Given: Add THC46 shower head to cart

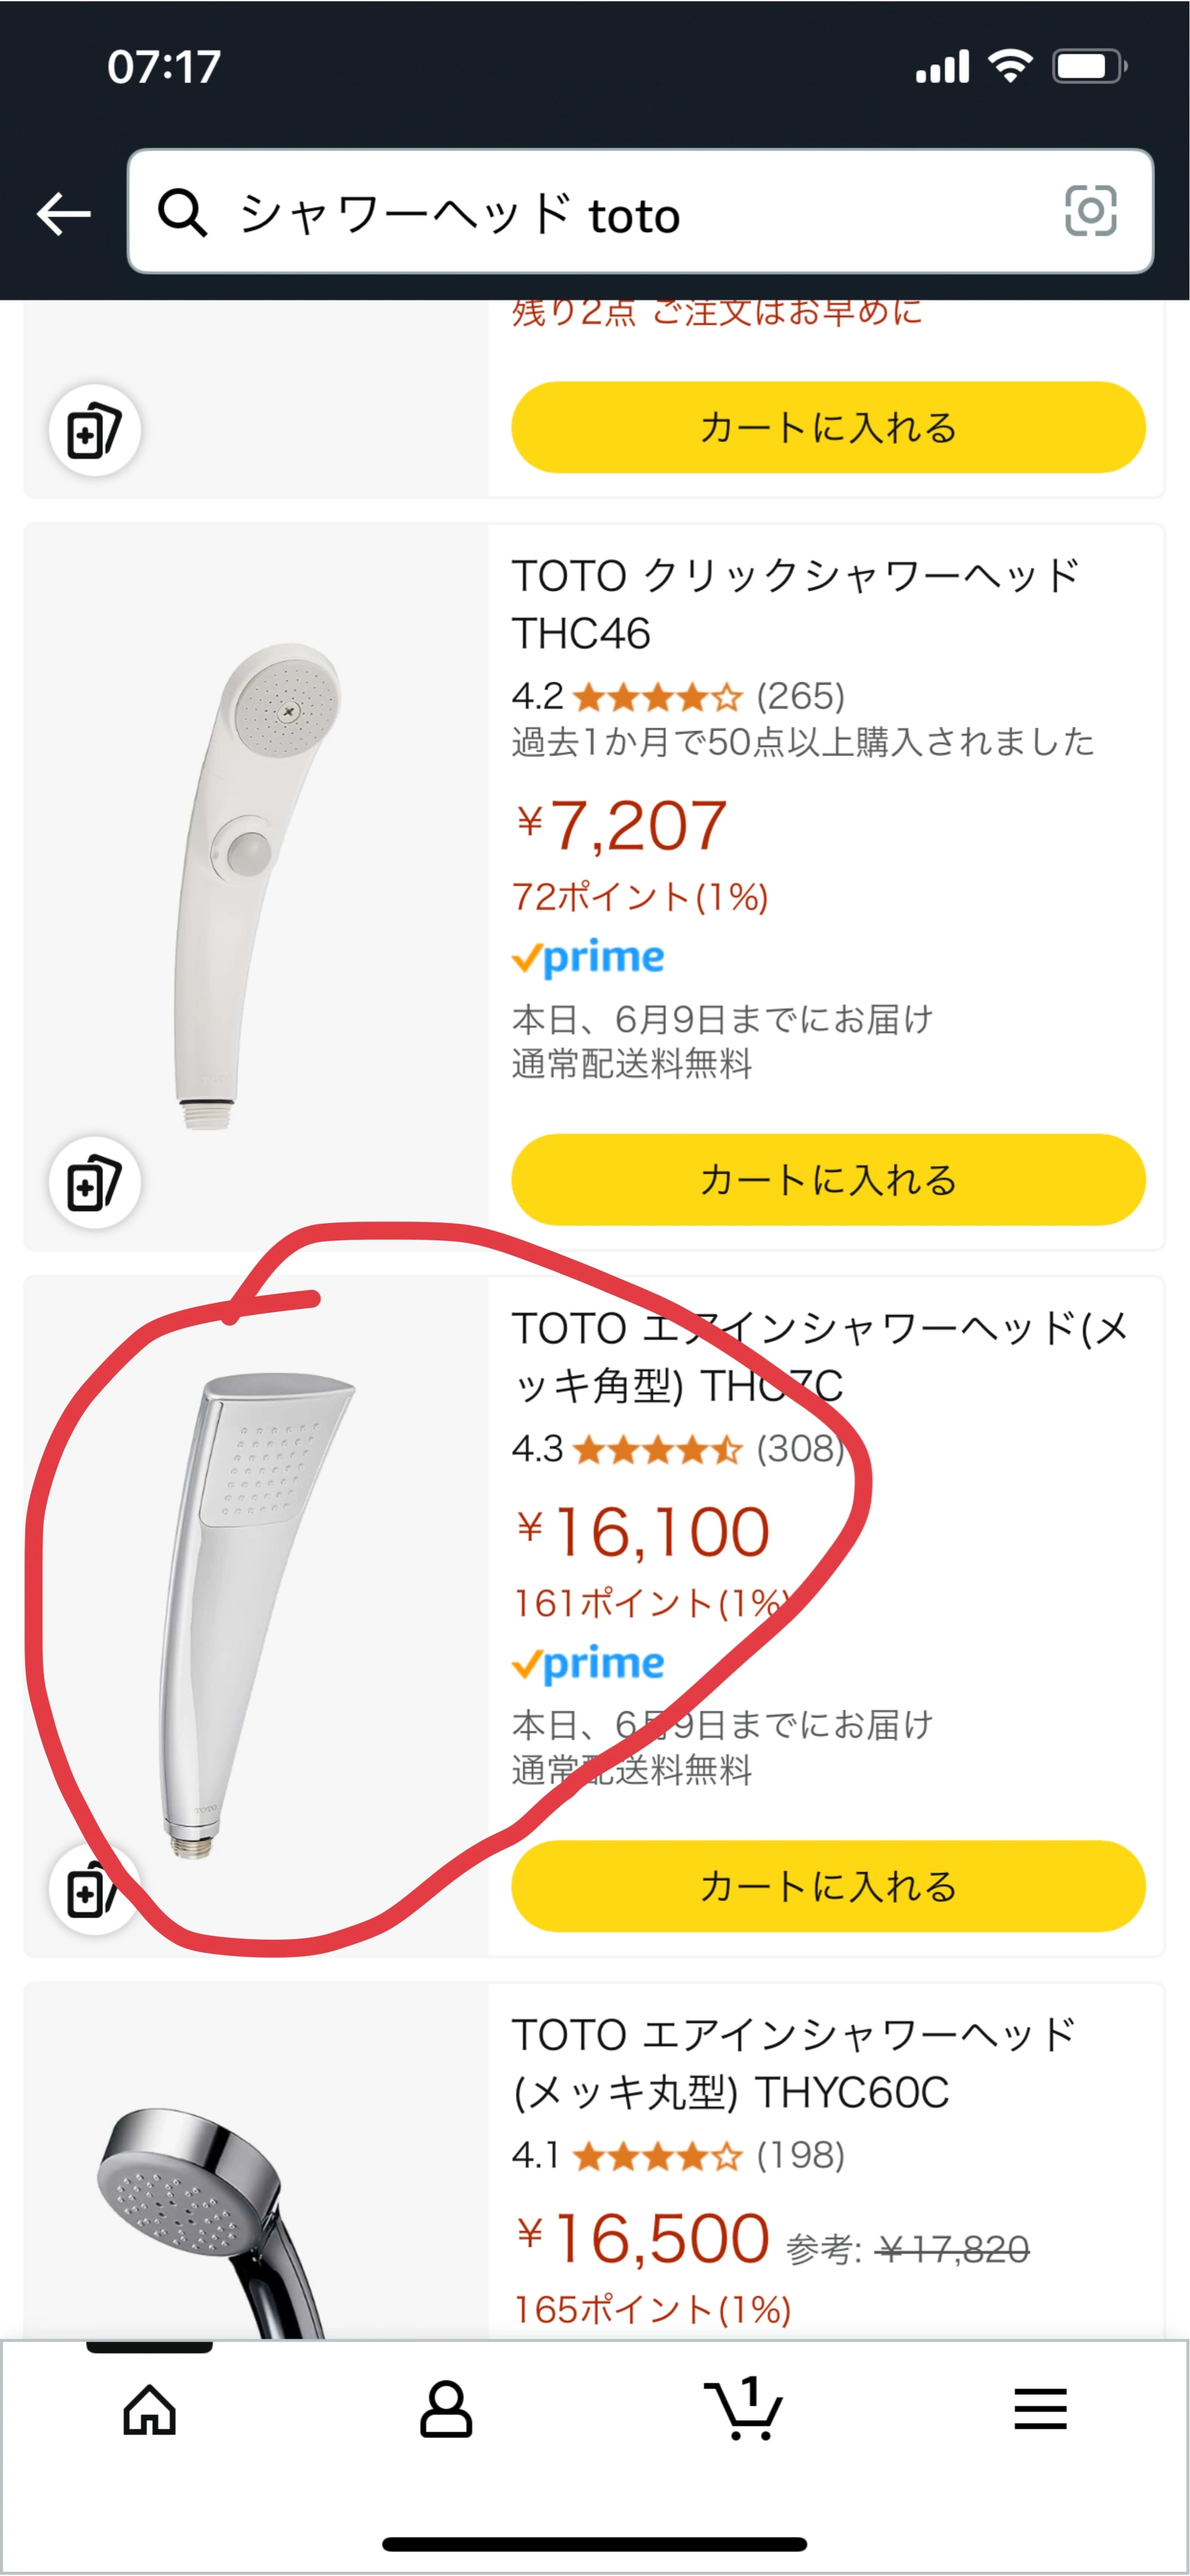Looking at the screenshot, I should coord(827,1180).
